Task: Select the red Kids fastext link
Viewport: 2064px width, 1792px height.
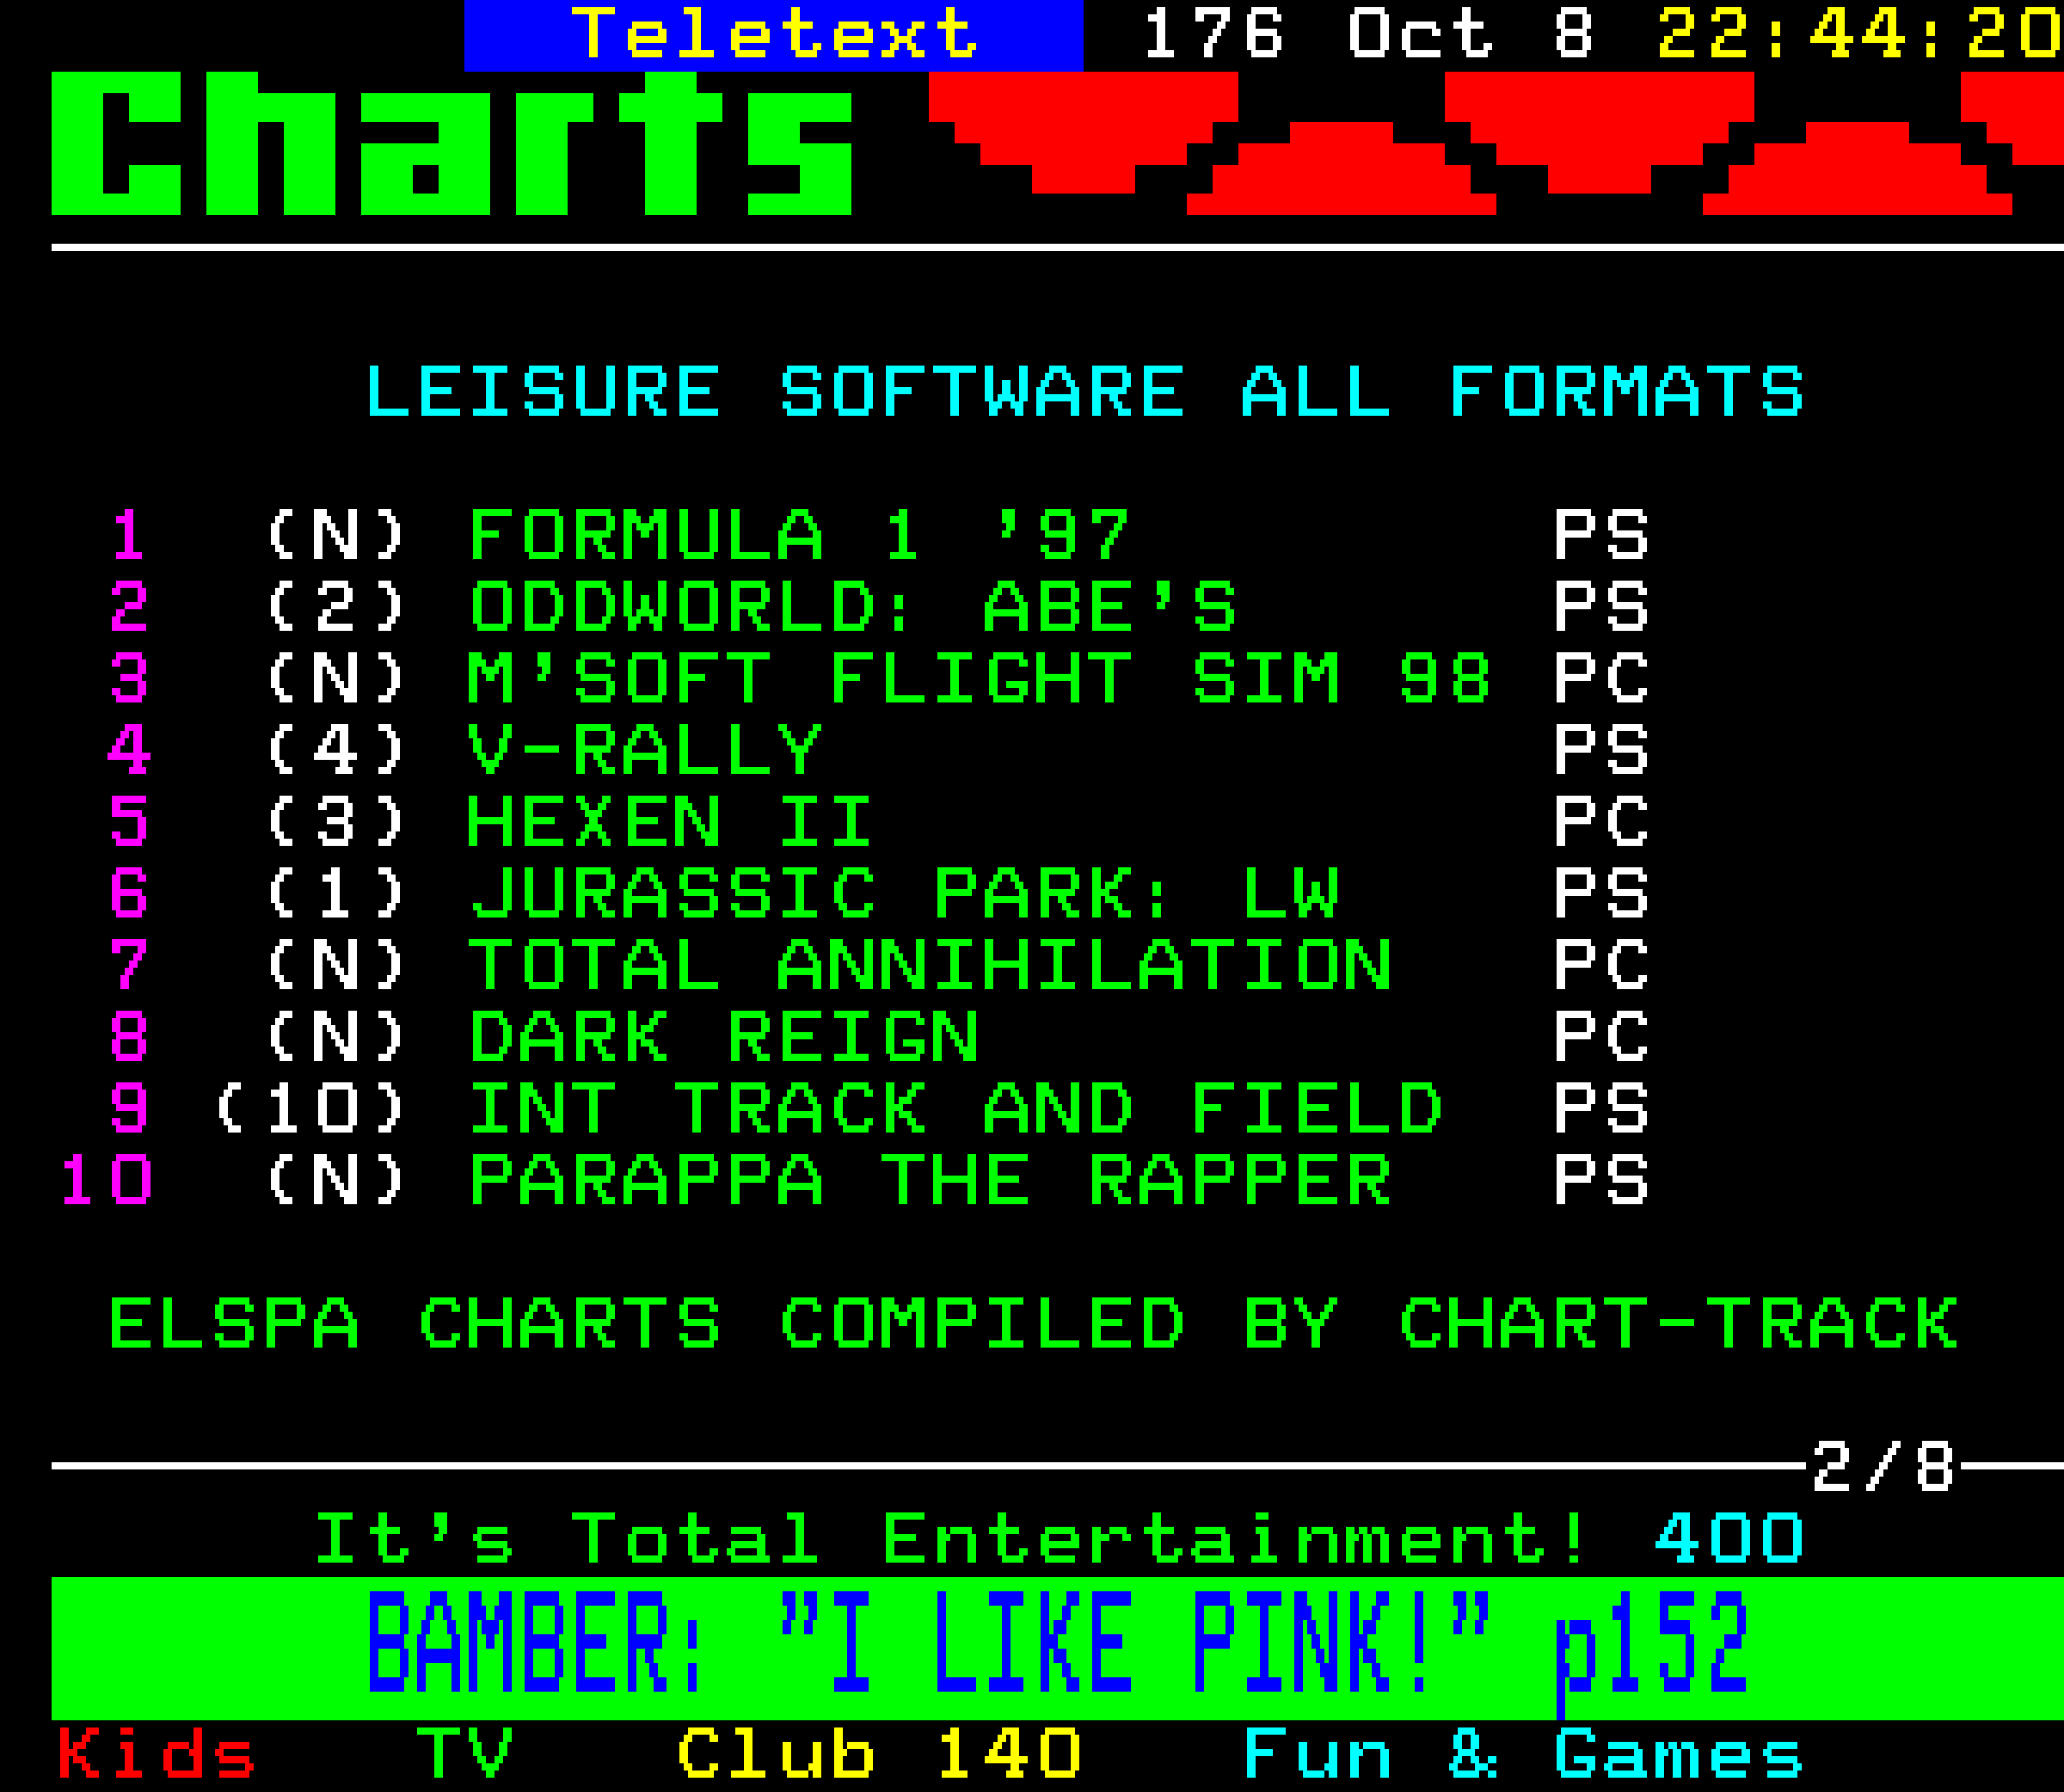Action: click(157, 1754)
